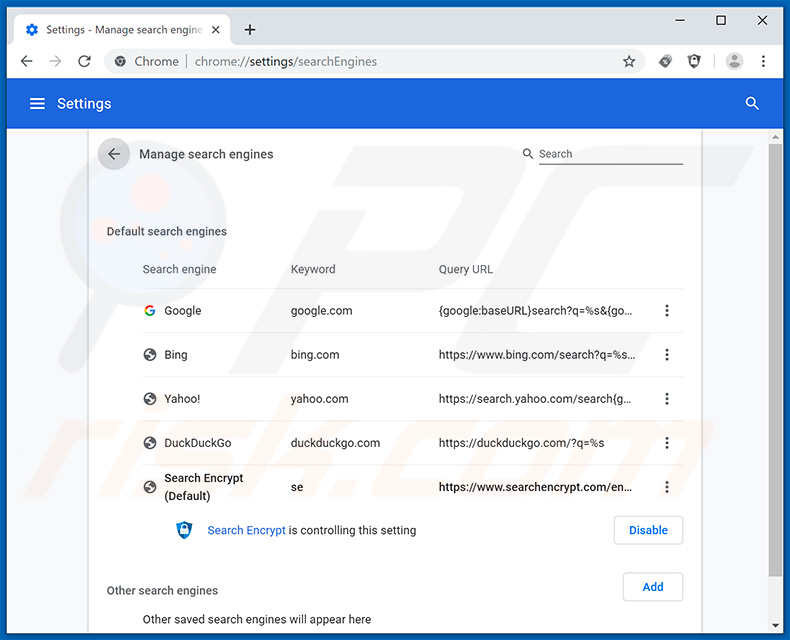Disable the Search Encrypt extension control
The width and height of the screenshot is (790, 640).
(x=648, y=530)
